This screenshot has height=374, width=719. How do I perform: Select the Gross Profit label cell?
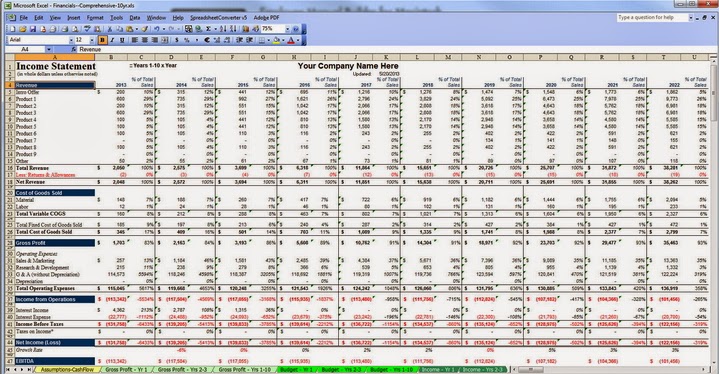pos(55,243)
